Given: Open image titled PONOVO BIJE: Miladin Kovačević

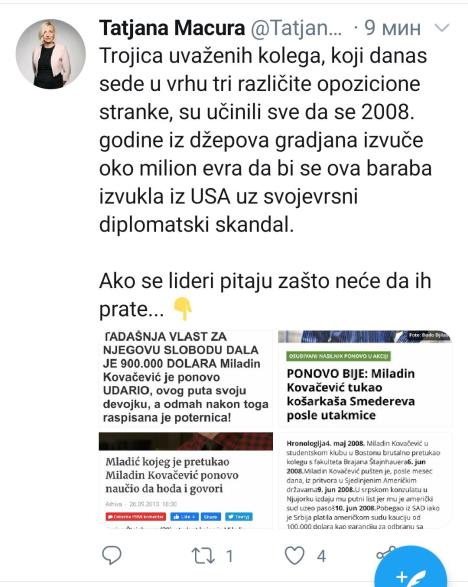Looking at the screenshot, I should pyautogui.click(x=365, y=378).
